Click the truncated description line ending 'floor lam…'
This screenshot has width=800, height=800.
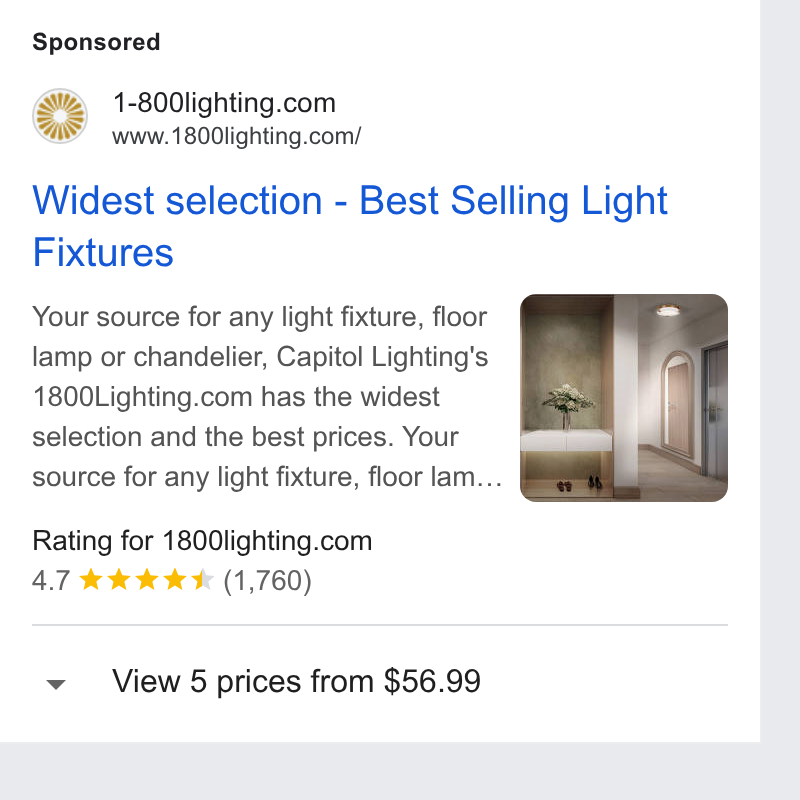coord(267,477)
